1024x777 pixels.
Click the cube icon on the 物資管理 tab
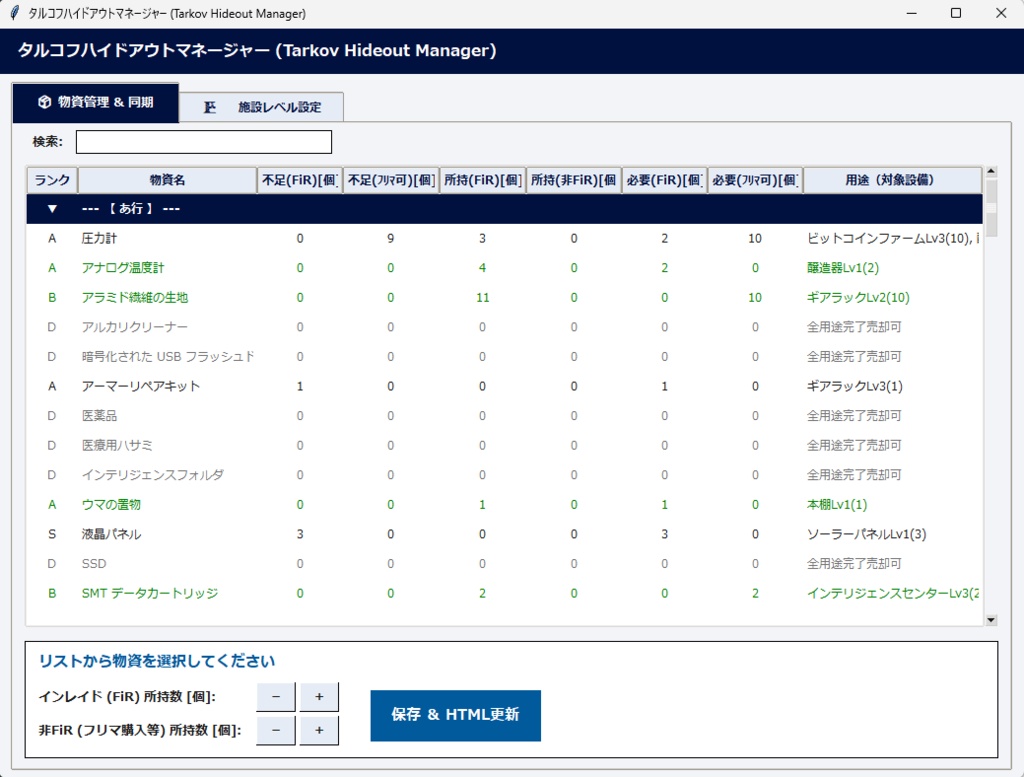pyautogui.click(x=44, y=102)
